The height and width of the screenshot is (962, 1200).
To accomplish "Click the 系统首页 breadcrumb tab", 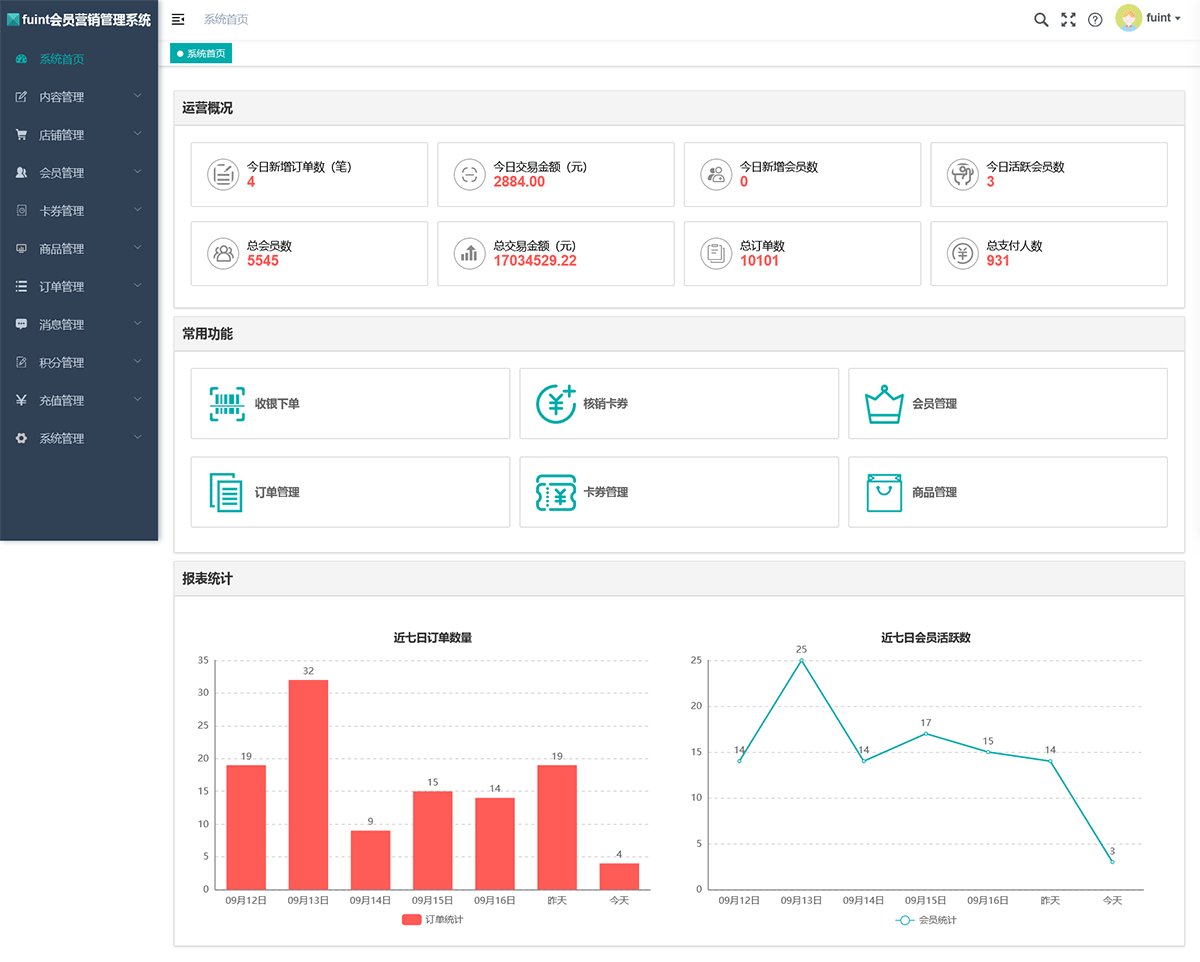I will click(x=200, y=52).
